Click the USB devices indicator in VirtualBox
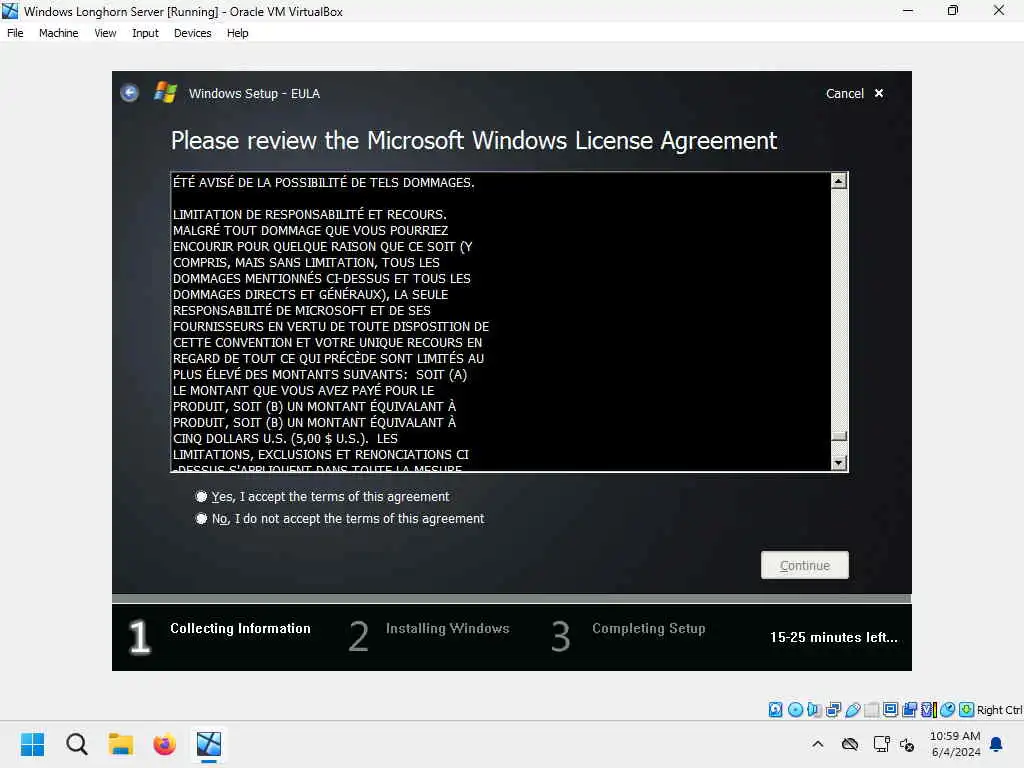The width and height of the screenshot is (1024, 768). point(852,709)
